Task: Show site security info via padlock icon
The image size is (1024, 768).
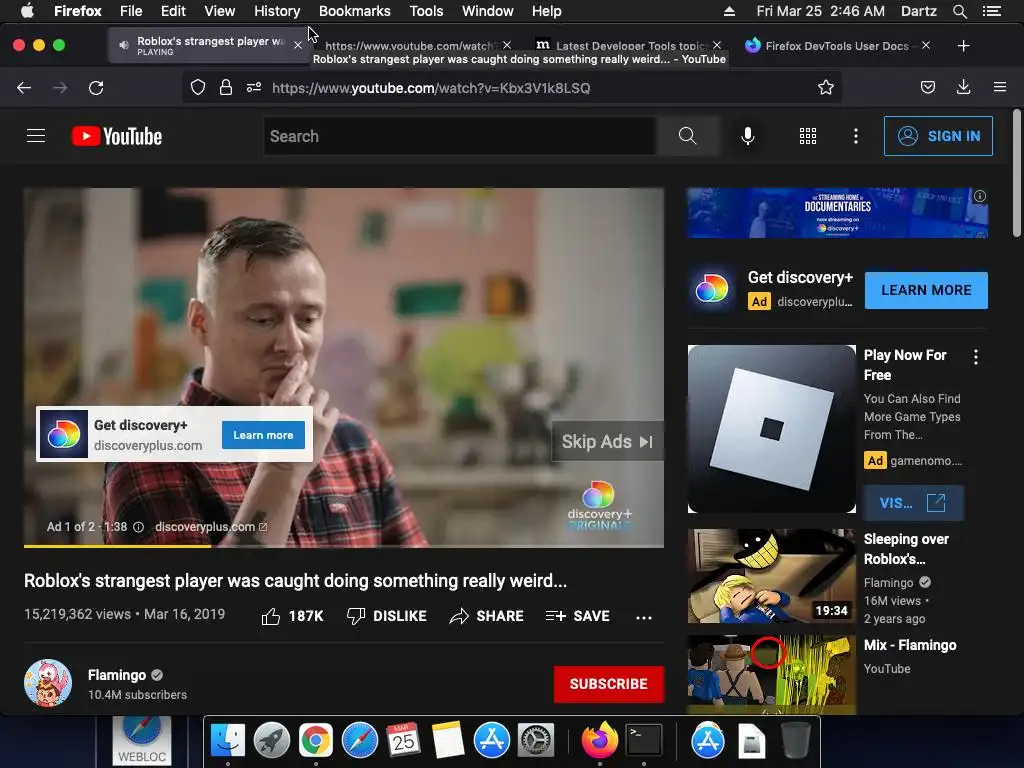Action: click(226, 88)
